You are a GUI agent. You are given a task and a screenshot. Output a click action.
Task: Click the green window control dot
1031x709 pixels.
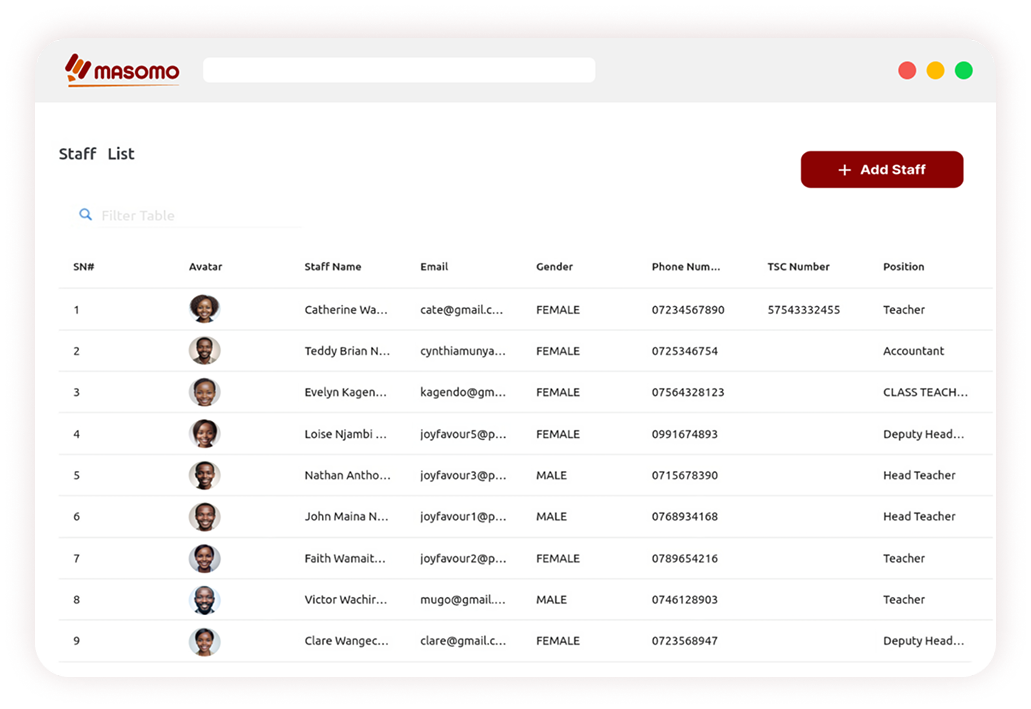[963, 70]
